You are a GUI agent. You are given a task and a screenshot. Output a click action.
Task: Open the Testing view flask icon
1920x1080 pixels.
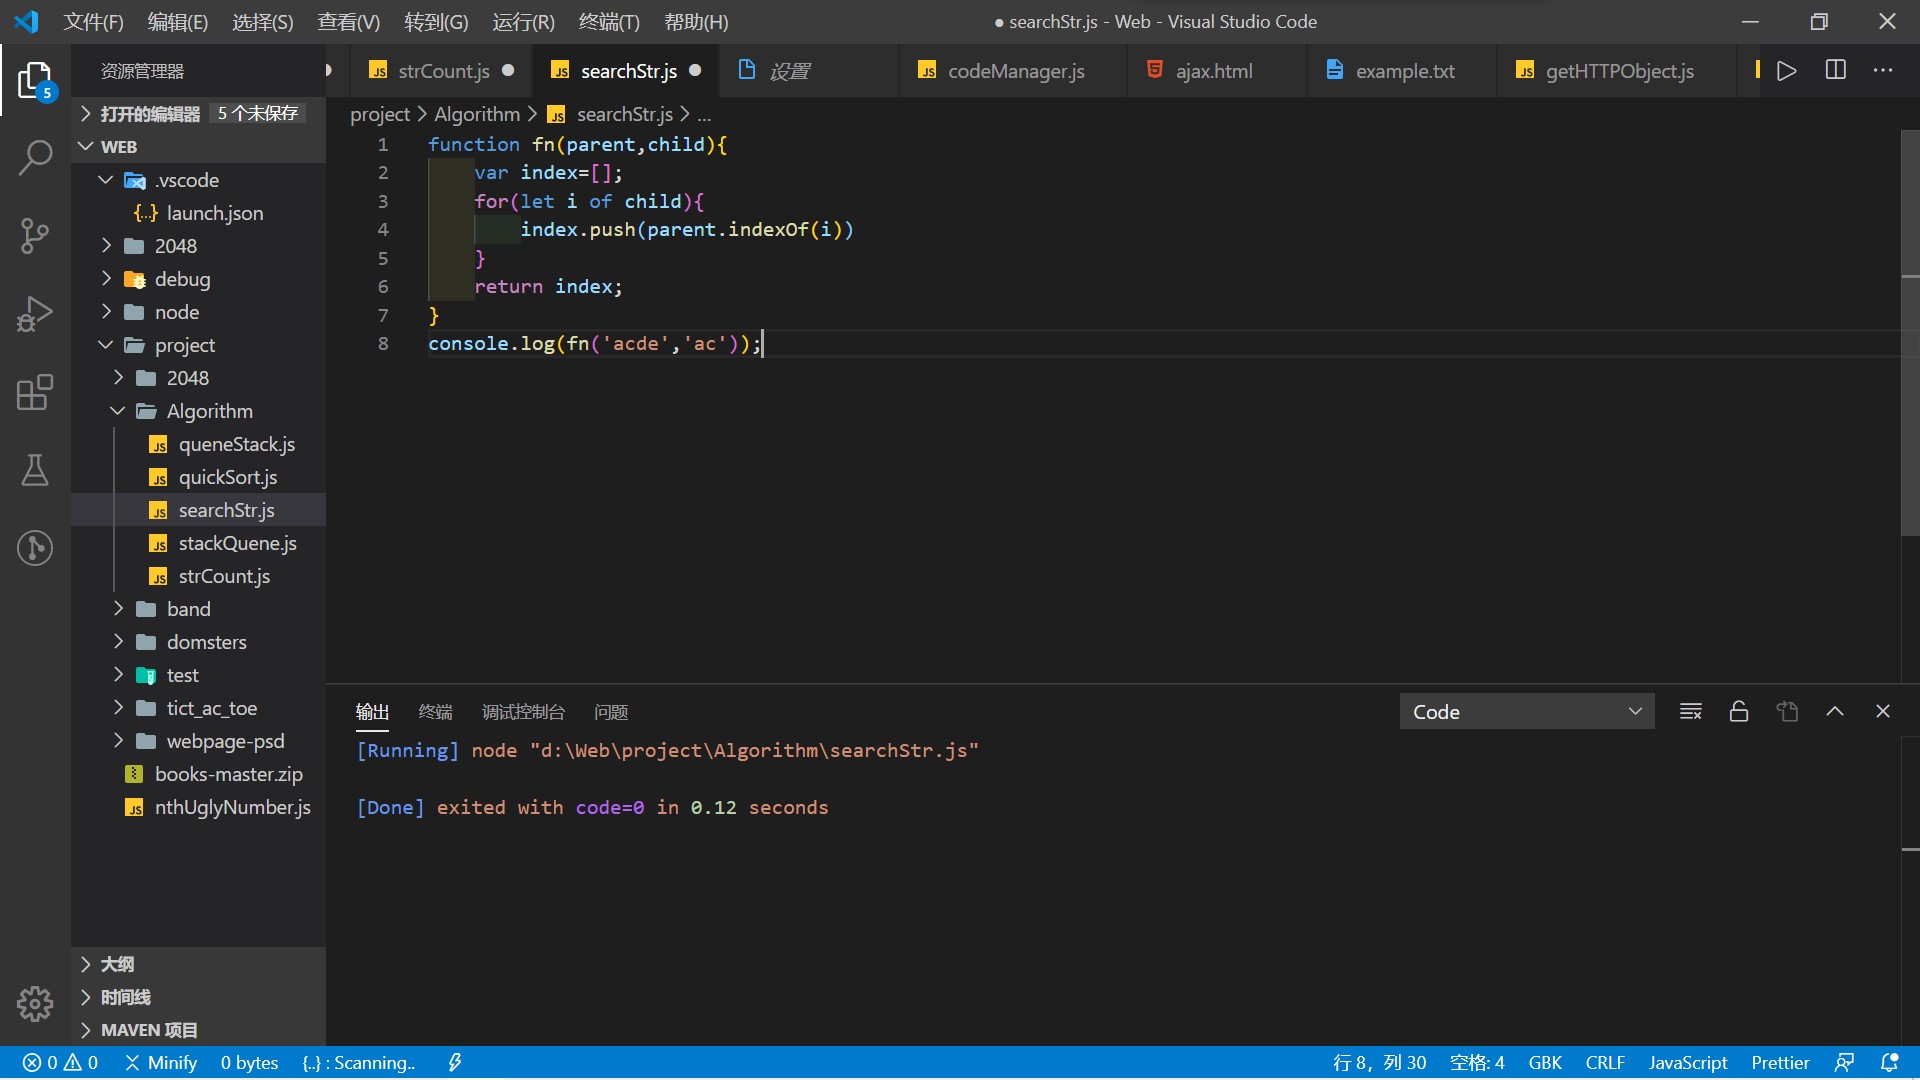pyautogui.click(x=35, y=471)
